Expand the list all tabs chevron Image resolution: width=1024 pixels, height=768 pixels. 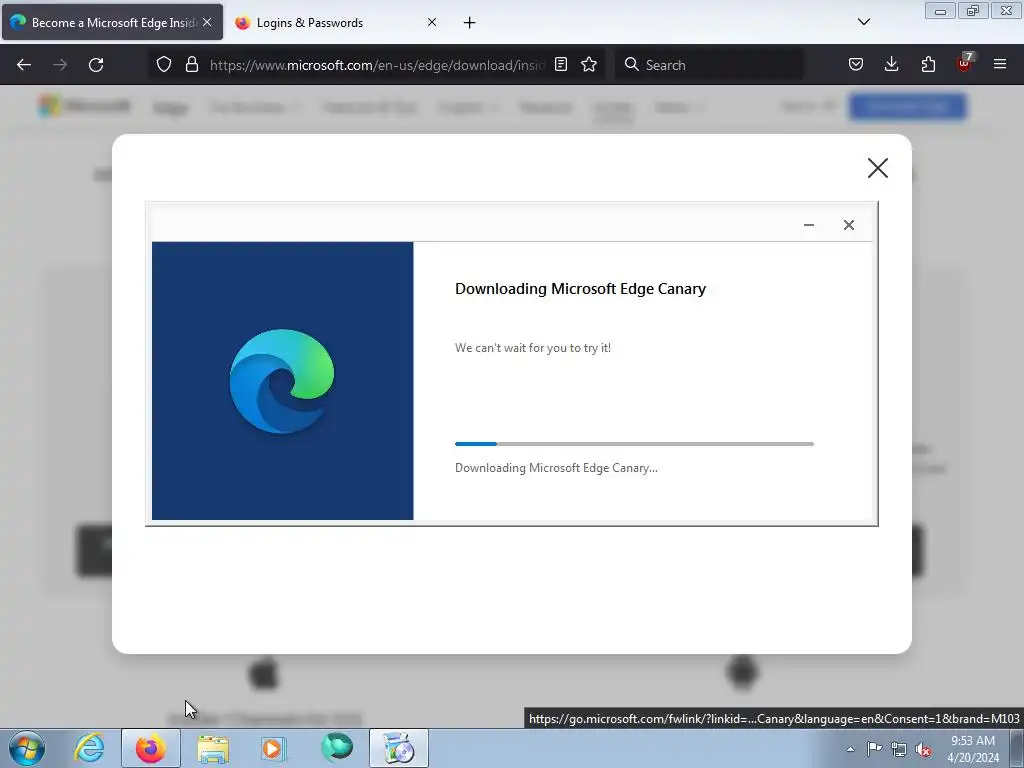click(x=863, y=22)
